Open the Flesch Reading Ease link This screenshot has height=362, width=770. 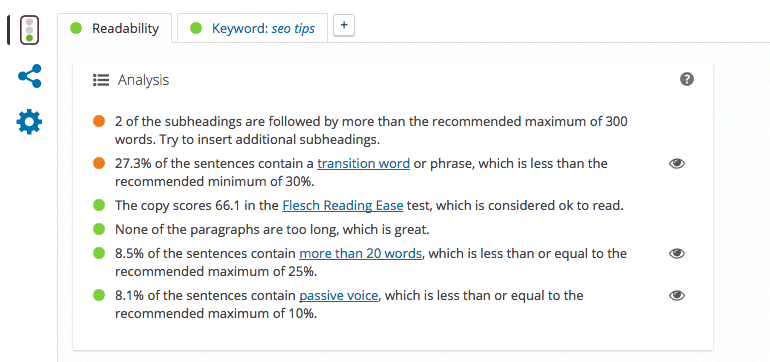(x=343, y=205)
